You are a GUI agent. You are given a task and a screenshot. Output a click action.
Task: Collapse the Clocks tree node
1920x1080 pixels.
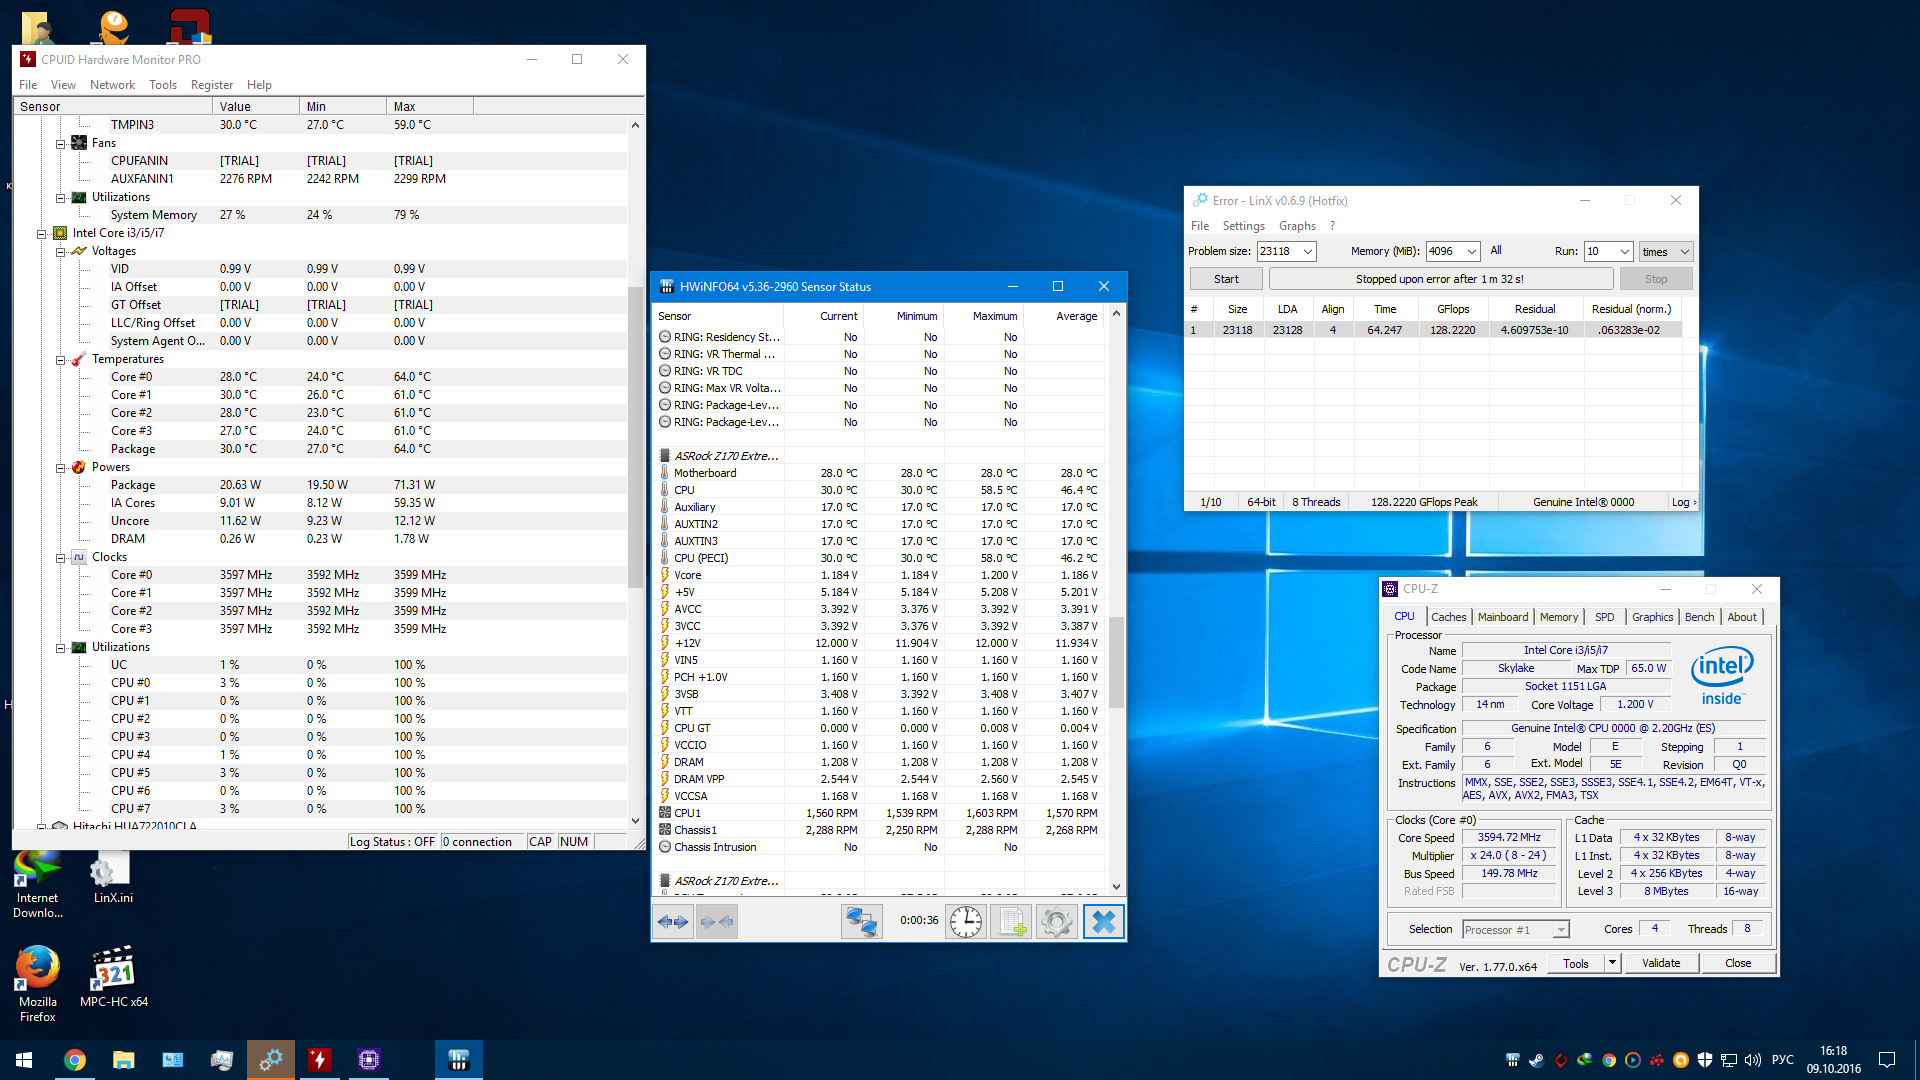(x=60, y=558)
